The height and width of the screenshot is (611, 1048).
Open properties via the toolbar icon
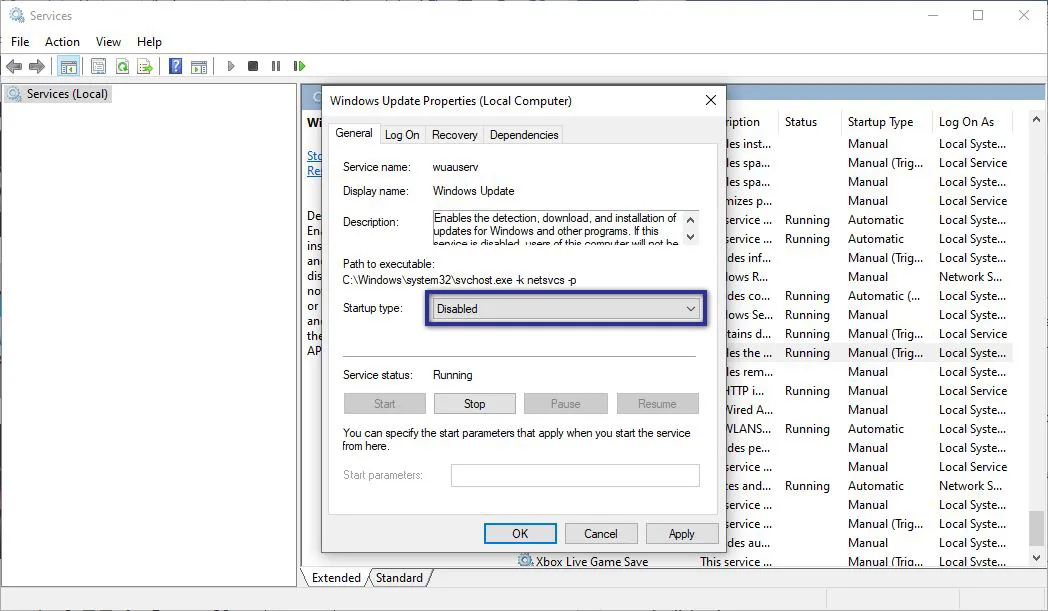(98, 66)
